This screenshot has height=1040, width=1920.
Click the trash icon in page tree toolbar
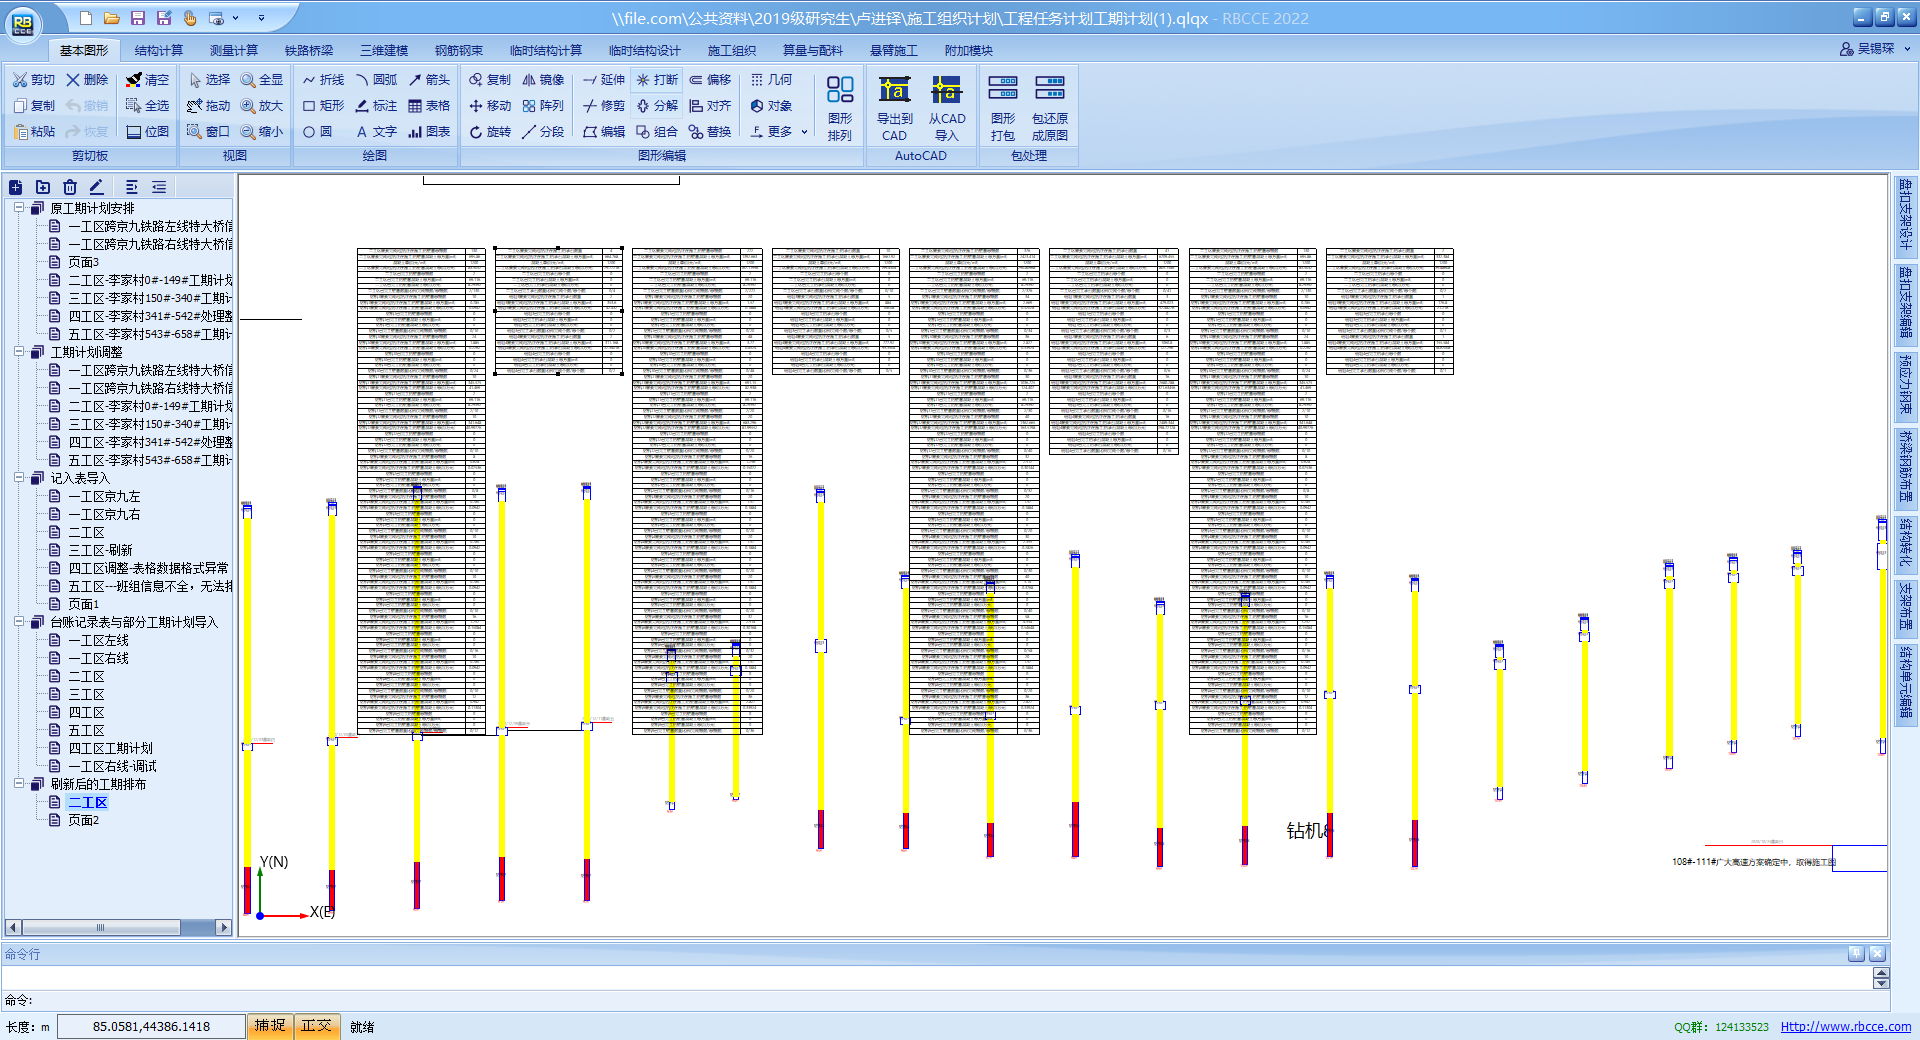coord(69,187)
